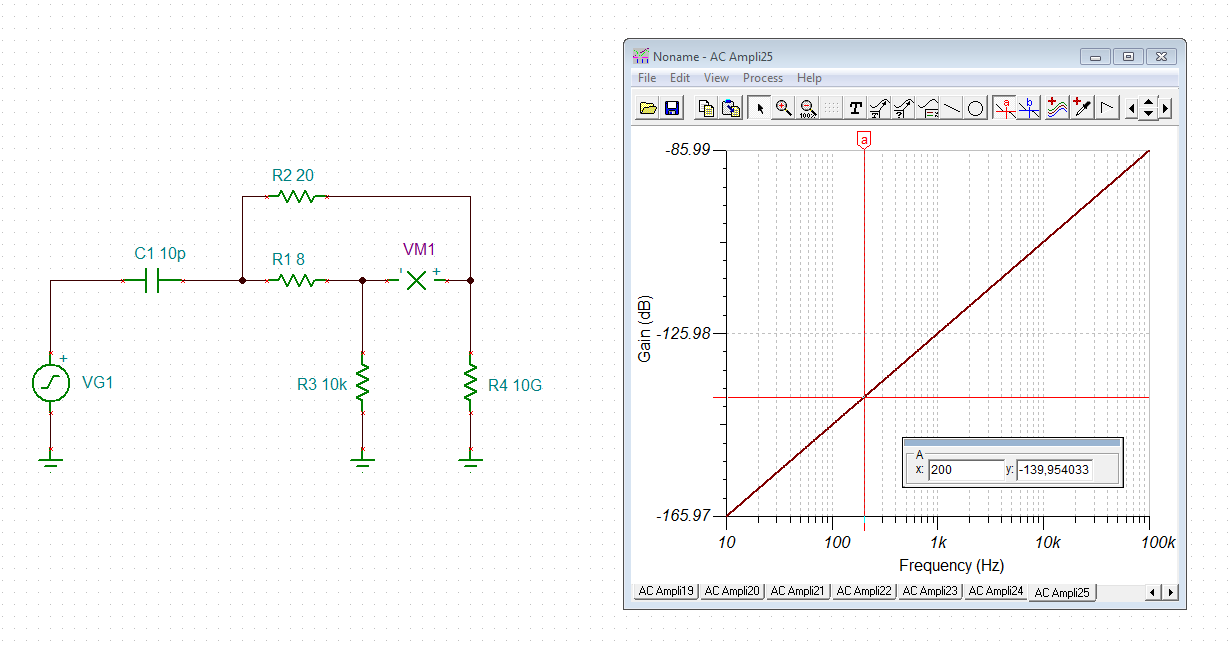Select the pointer tool in the toolbar
The image size is (1230, 646).
[x=760, y=107]
